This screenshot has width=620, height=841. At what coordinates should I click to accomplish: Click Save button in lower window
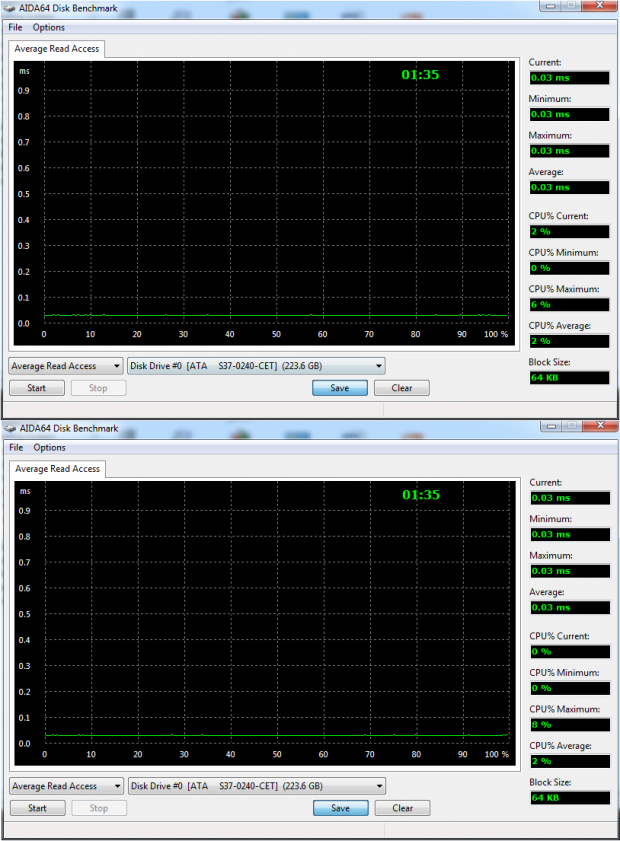341,808
